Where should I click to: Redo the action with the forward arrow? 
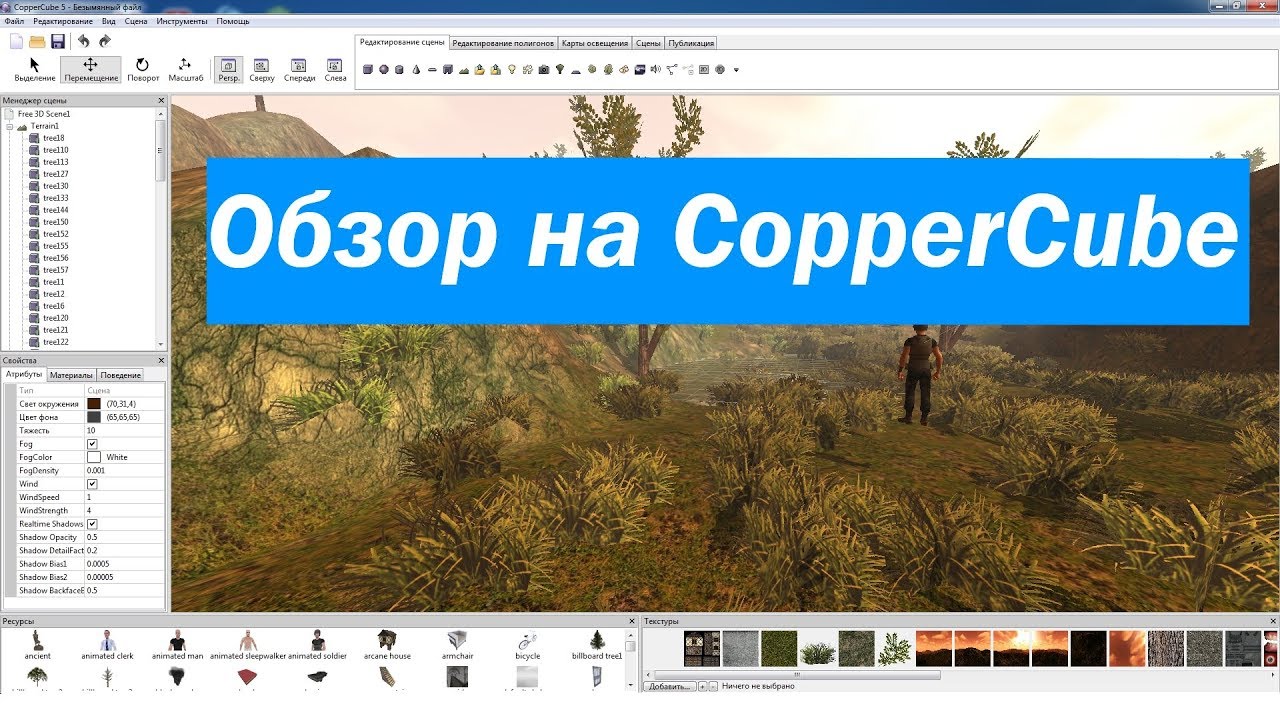click(105, 41)
